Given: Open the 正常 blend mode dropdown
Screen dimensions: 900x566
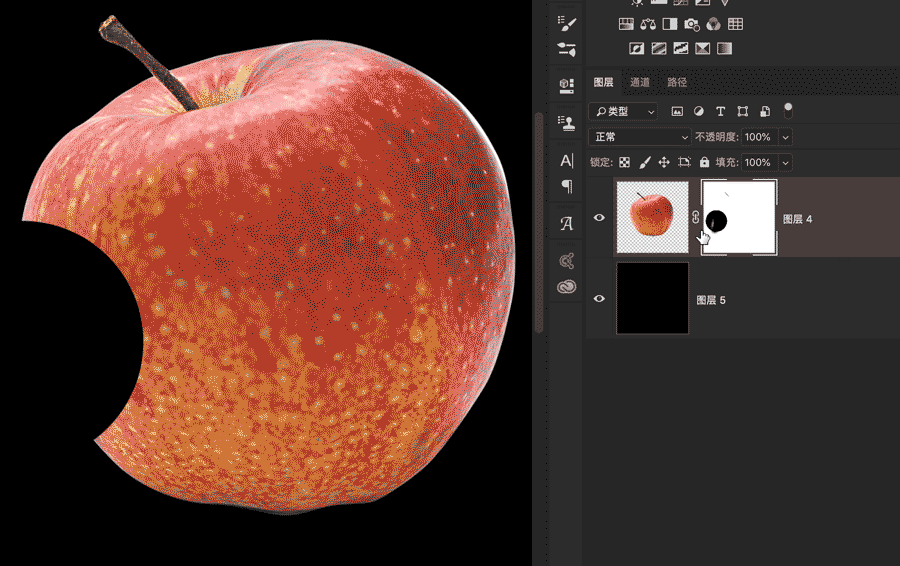Looking at the screenshot, I should point(639,137).
